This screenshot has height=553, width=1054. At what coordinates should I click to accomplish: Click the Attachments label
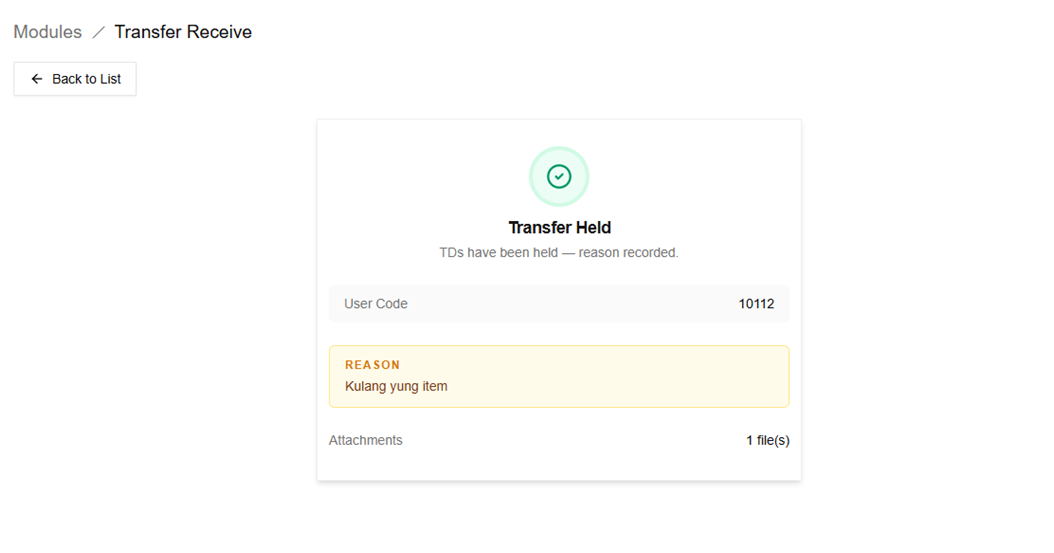(366, 440)
